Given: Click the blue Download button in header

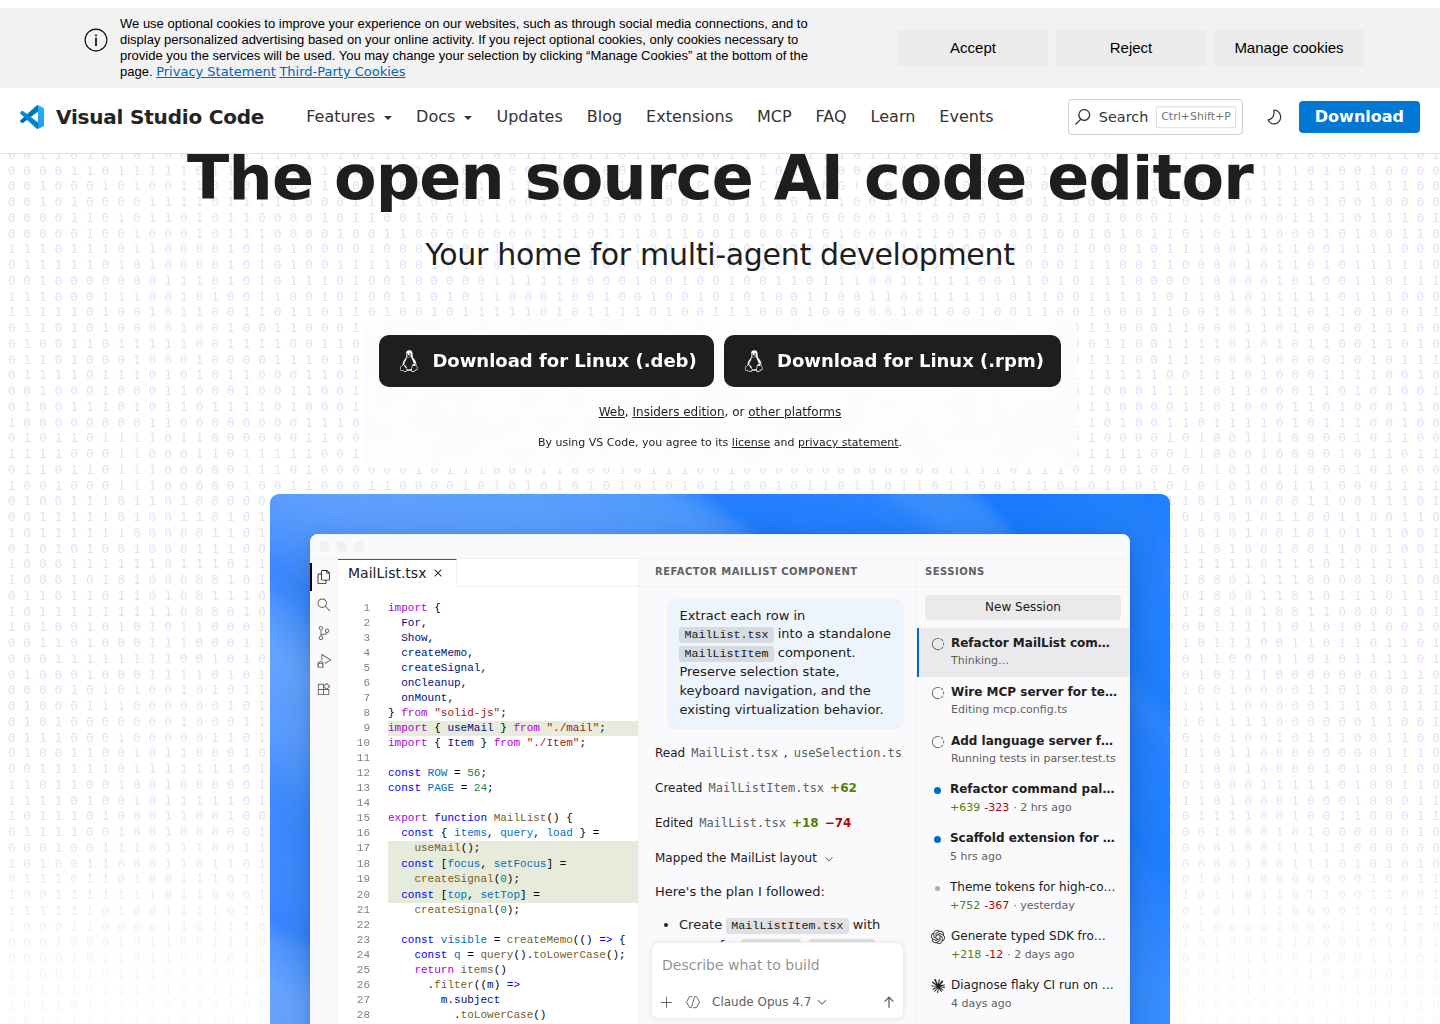Looking at the screenshot, I should click(1359, 117).
